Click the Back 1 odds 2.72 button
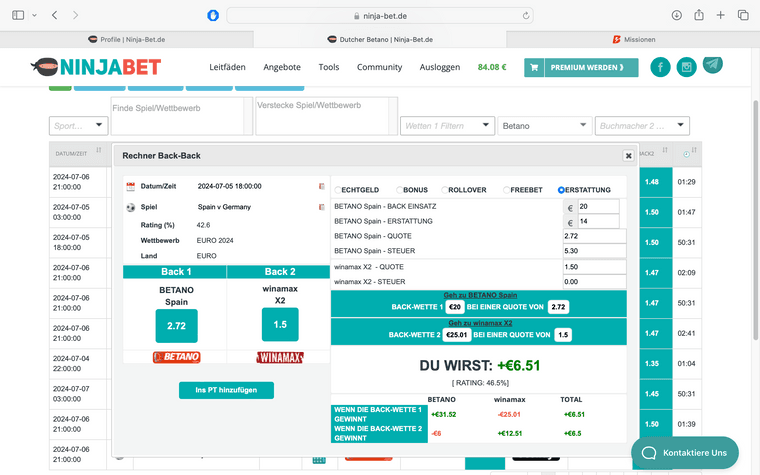This screenshot has height=475, width=760. 176,326
